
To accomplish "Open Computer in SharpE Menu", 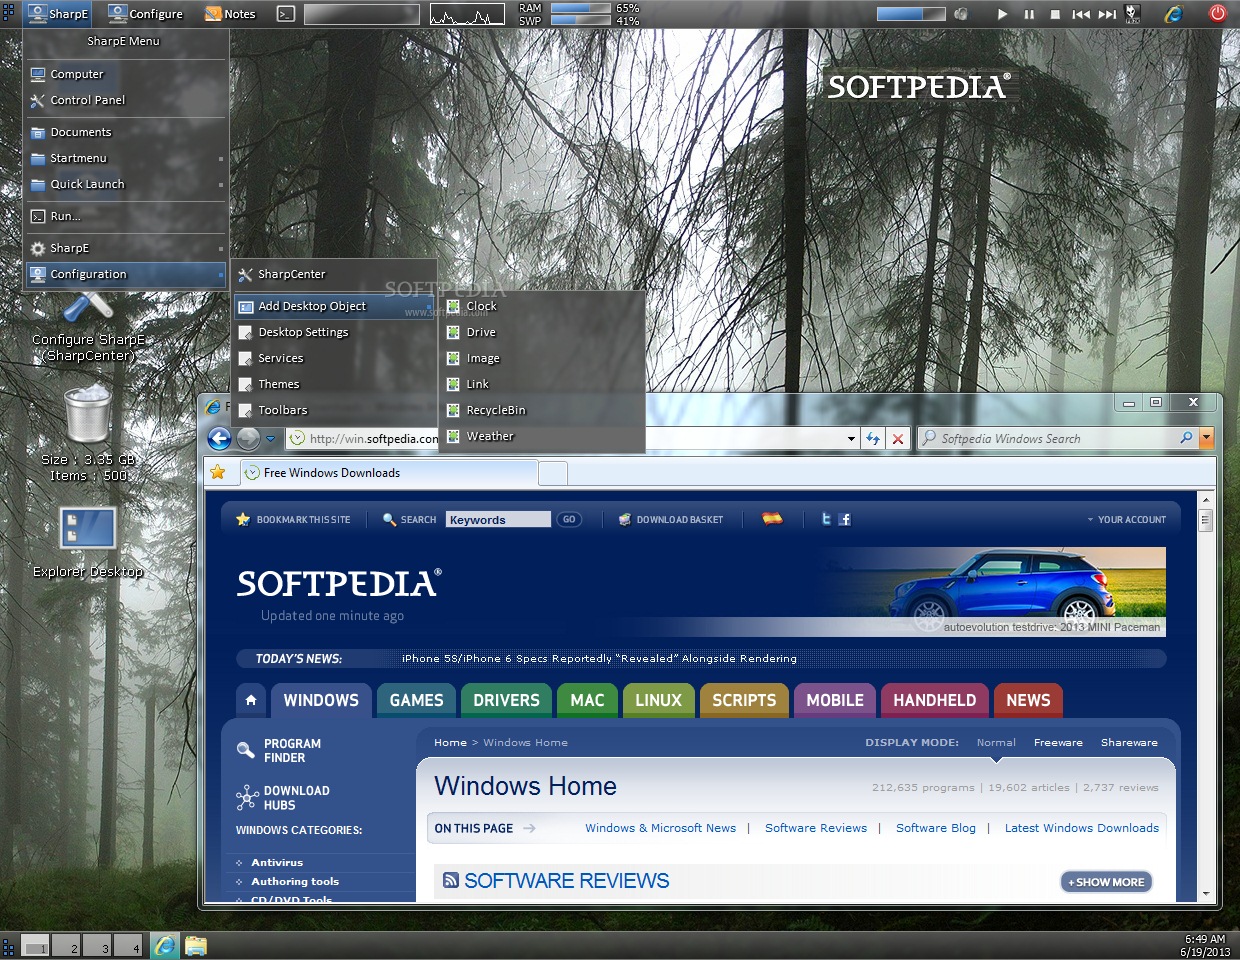I will click(125, 74).
